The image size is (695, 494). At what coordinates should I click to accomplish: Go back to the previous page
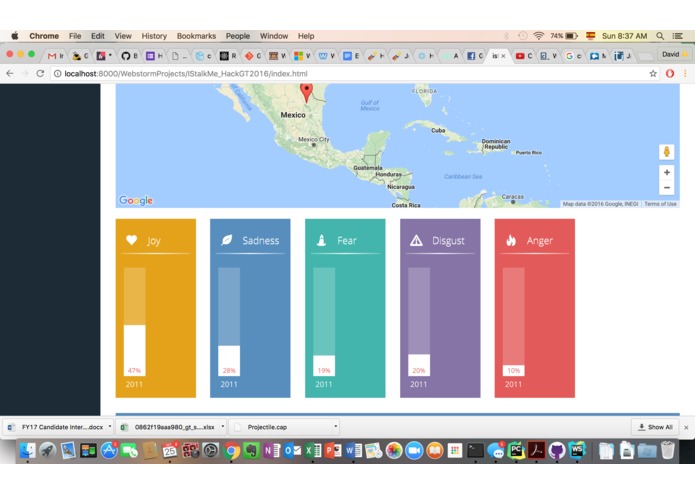pyautogui.click(x=10, y=74)
